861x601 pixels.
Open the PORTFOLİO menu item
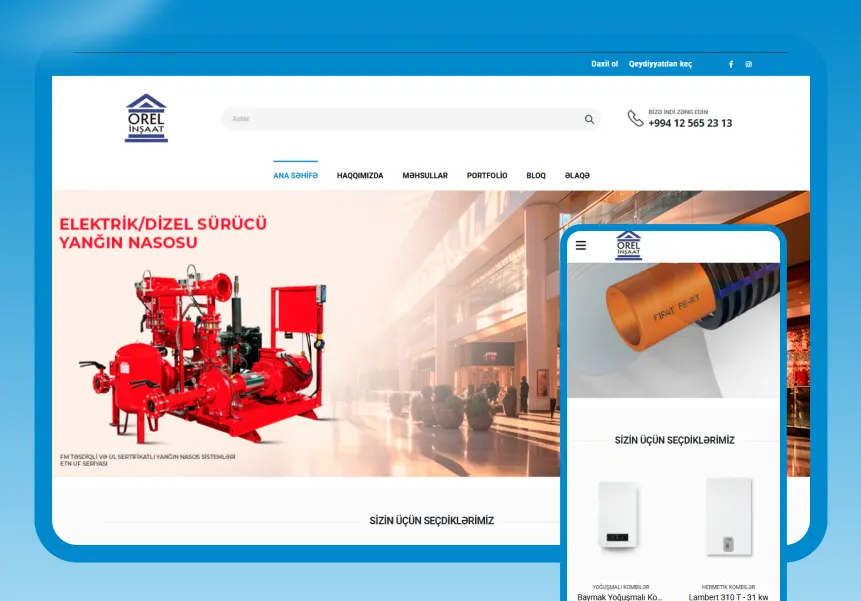pyautogui.click(x=487, y=175)
